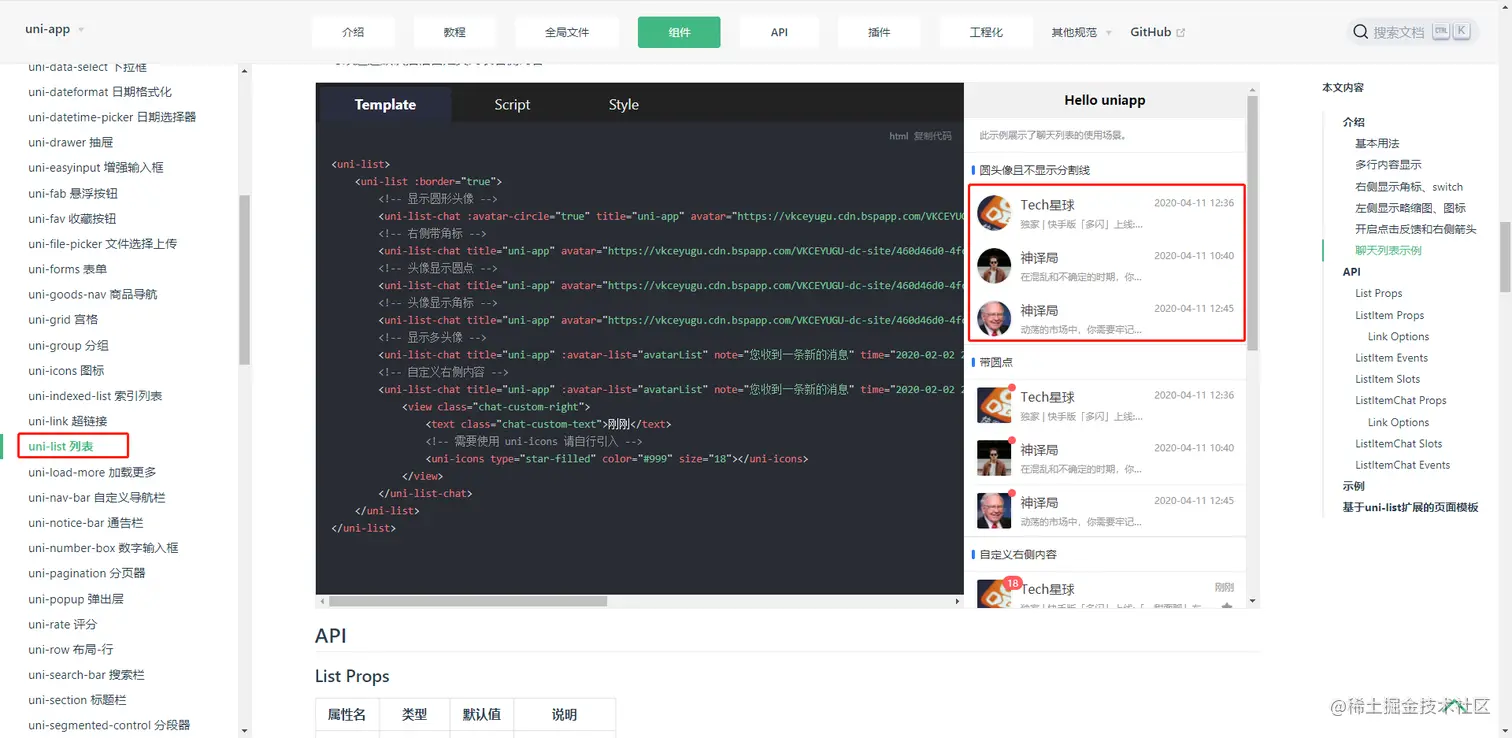
Task: Click the code horizontal scrollbar thumb
Action: click(x=468, y=602)
